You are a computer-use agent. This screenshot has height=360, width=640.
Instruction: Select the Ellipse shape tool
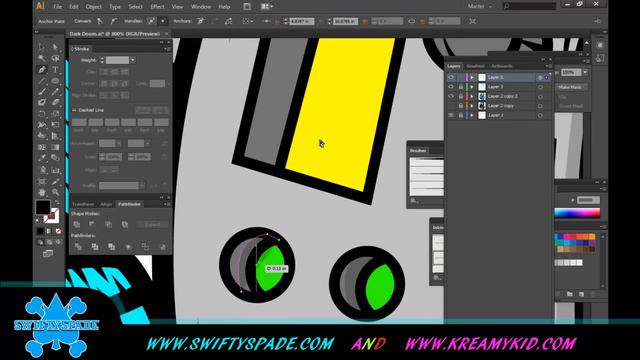pos(55,81)
